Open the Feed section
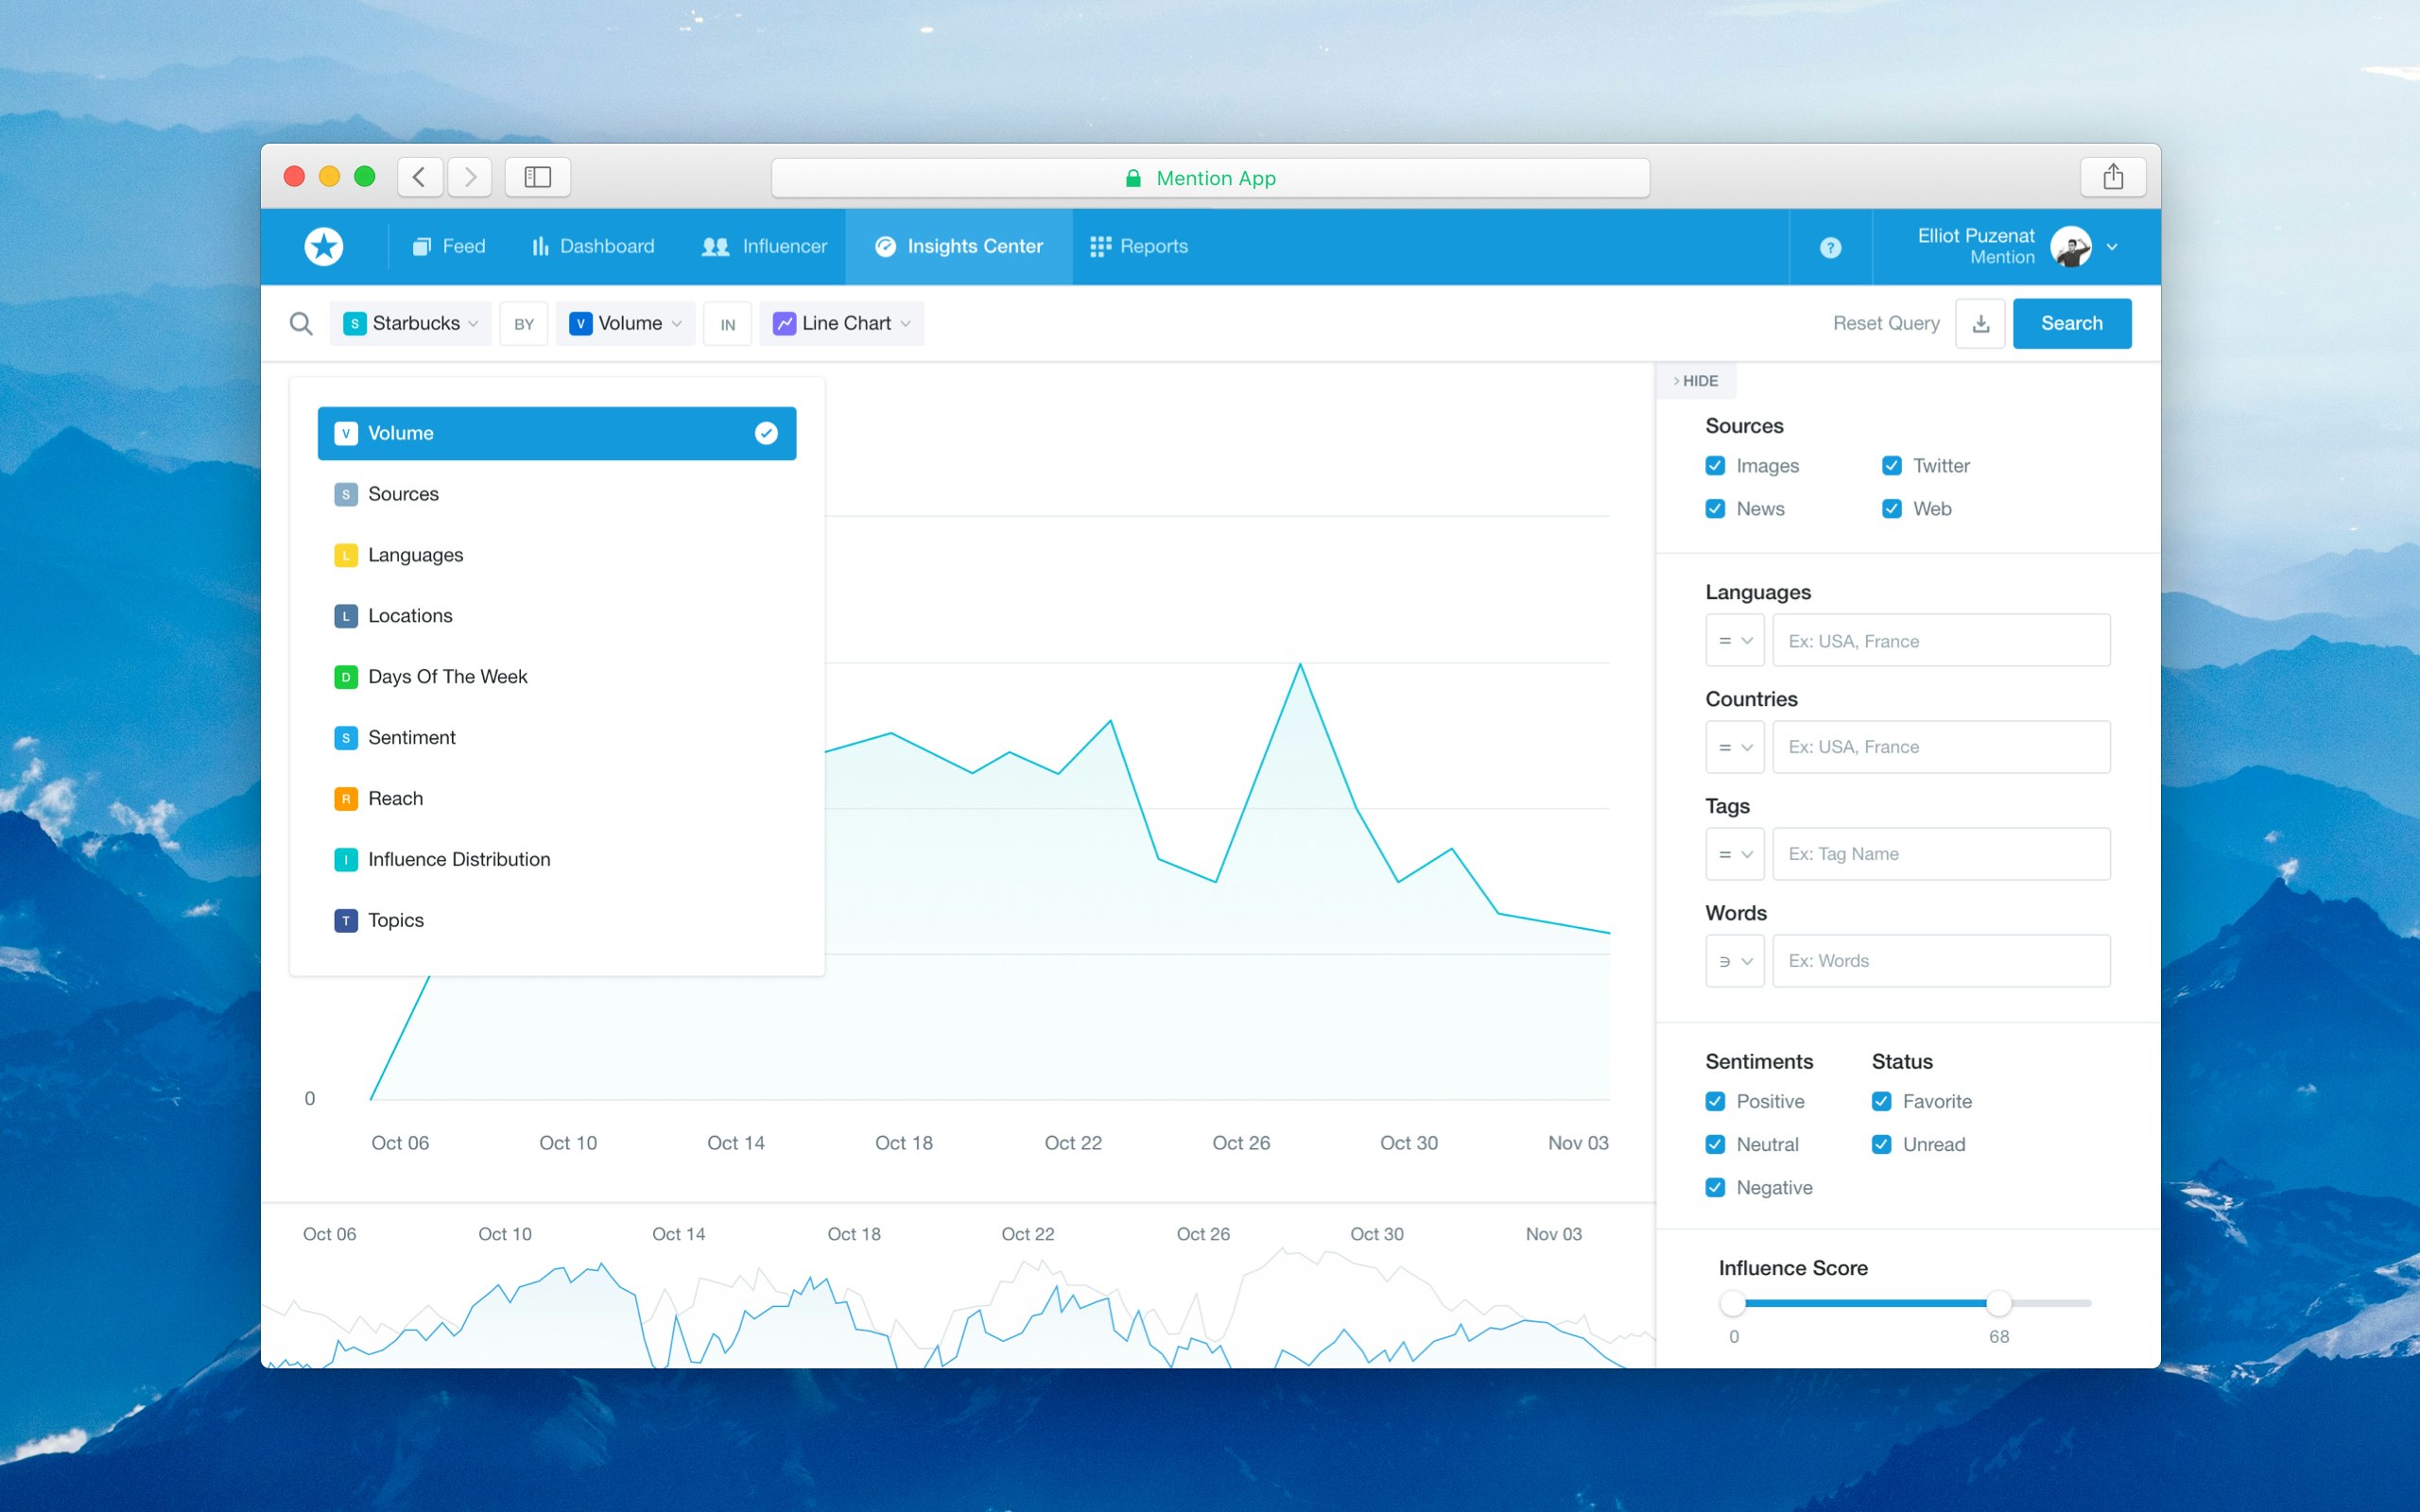This screenshot has height=1512, width=2420. (x=448, y=246)
